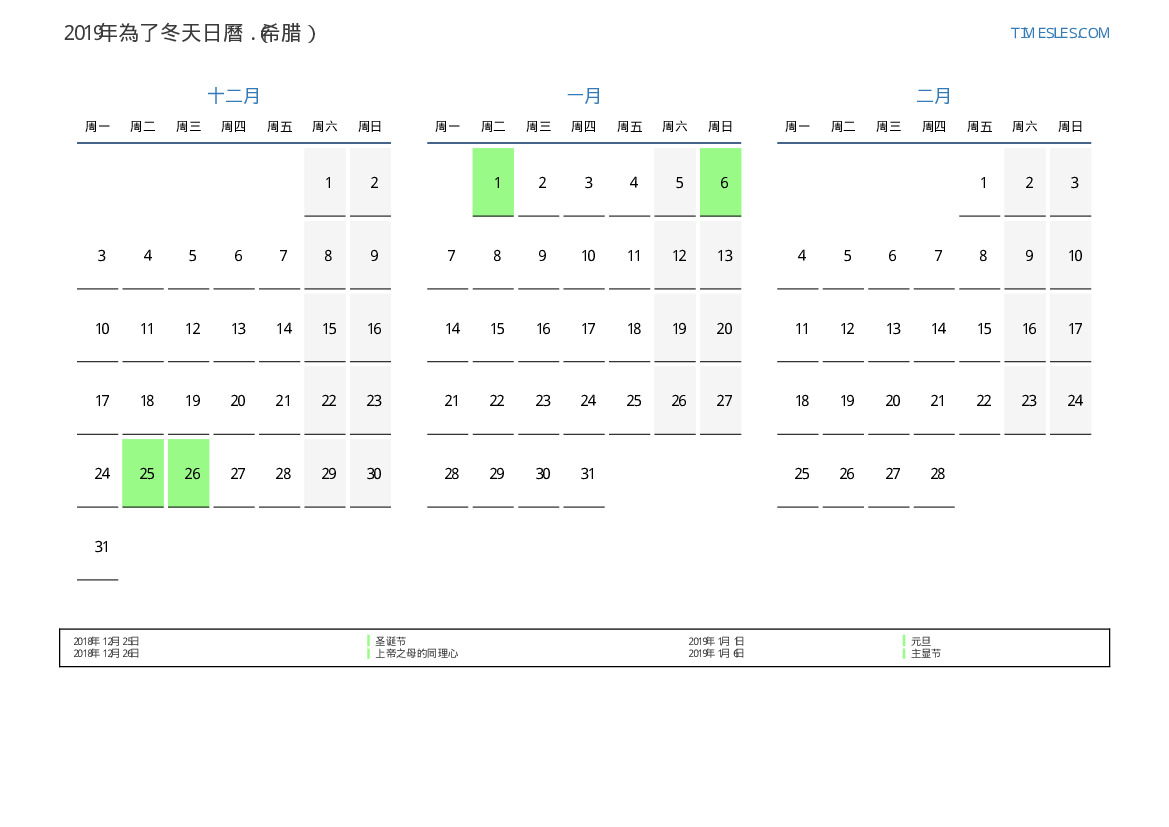
Task: Click the 十二月 month heading
Action: tap(234, 96)
